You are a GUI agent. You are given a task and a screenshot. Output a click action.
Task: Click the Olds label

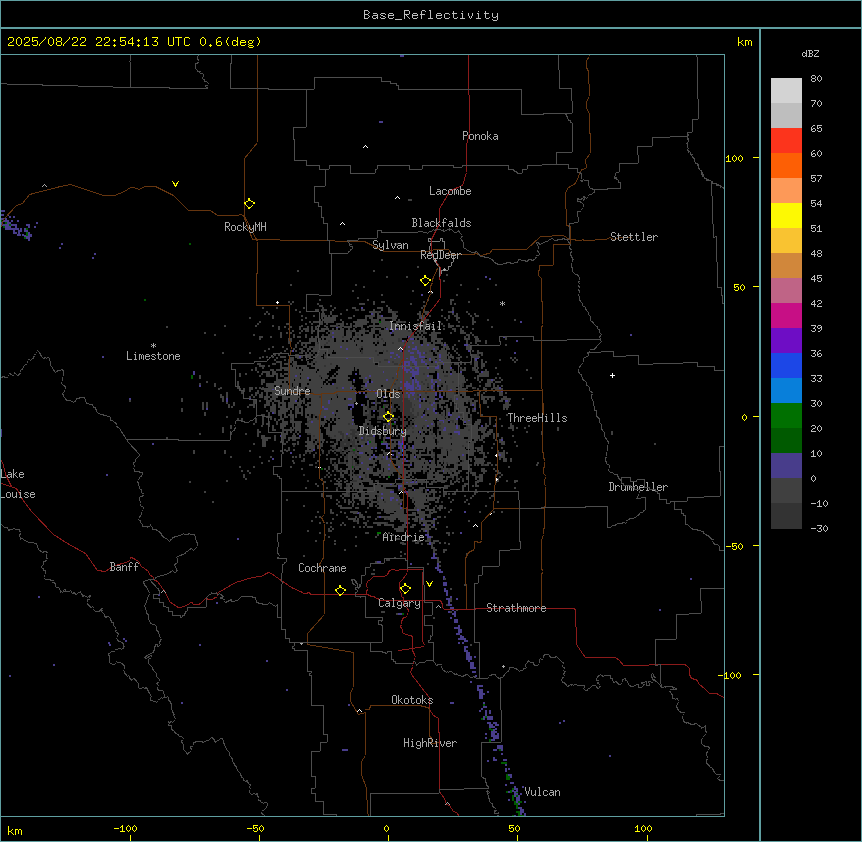pyautogui.click(x=388, y=394)
